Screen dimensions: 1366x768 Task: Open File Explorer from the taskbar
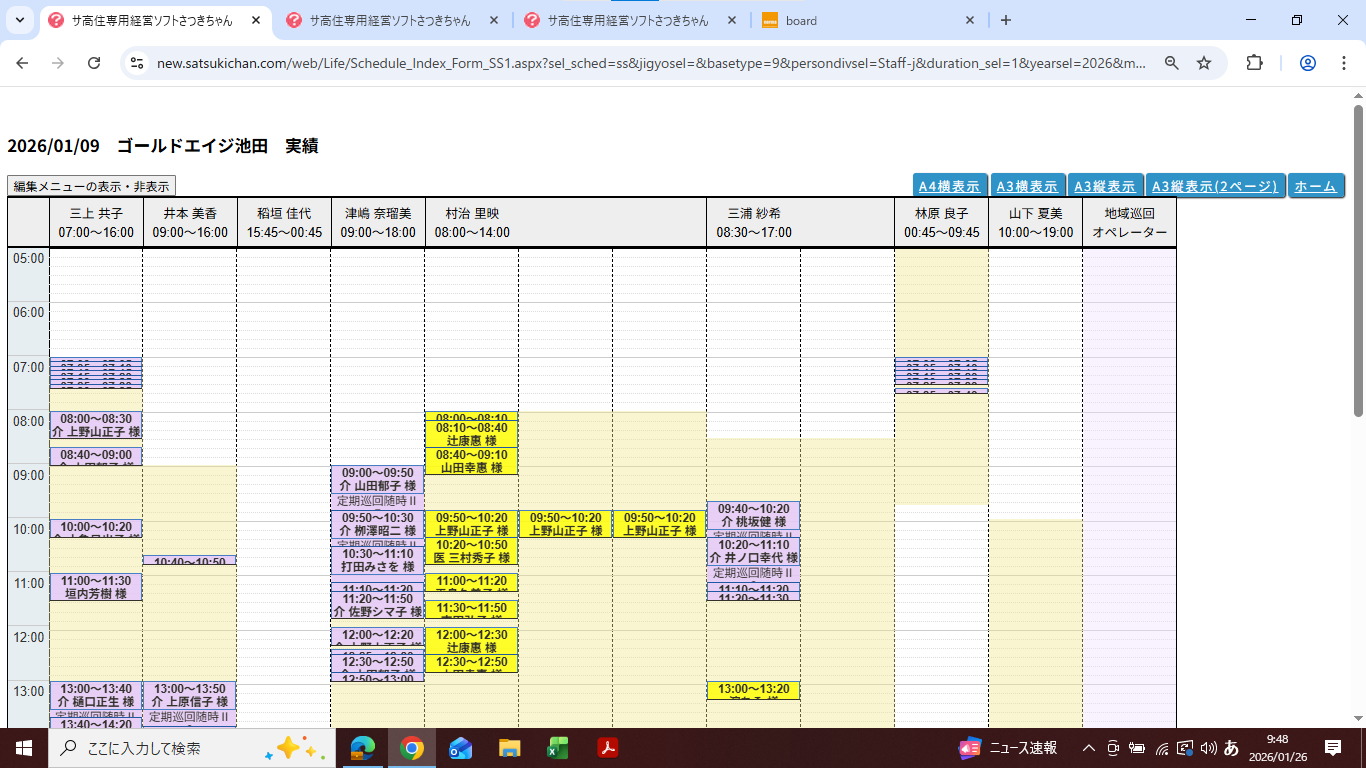click(510, 748)
